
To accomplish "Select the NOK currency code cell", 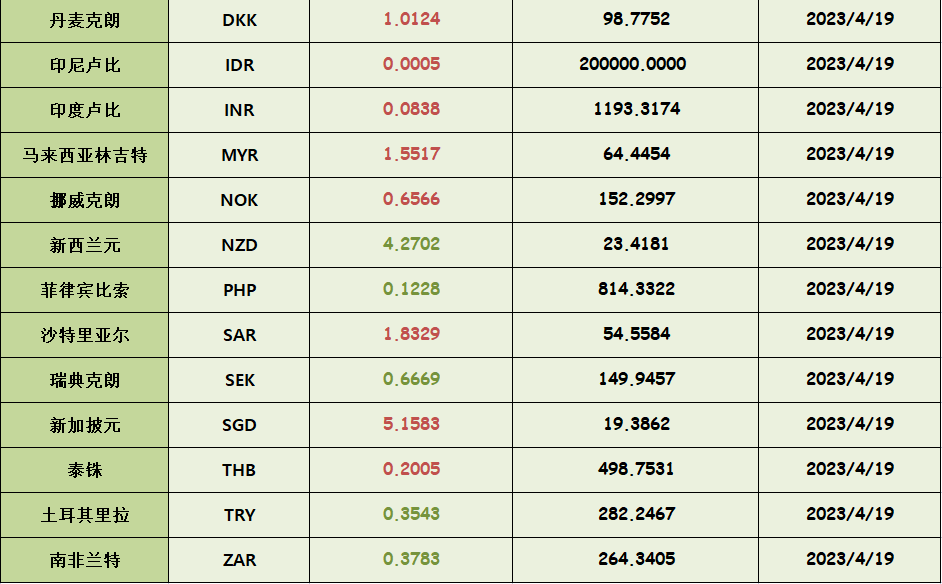I will (x=240, y=200).
